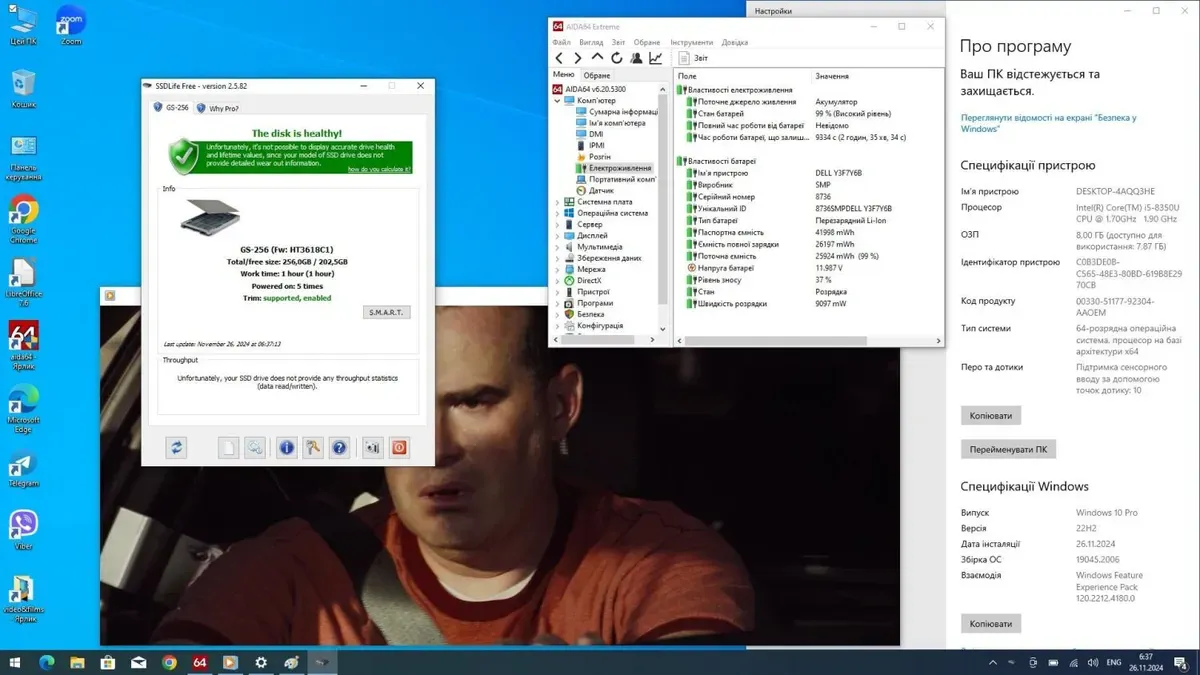The height and width of the screenshot is (675, 1200).
Task: Click the blue question mark help icon
Action: point(339,448)
